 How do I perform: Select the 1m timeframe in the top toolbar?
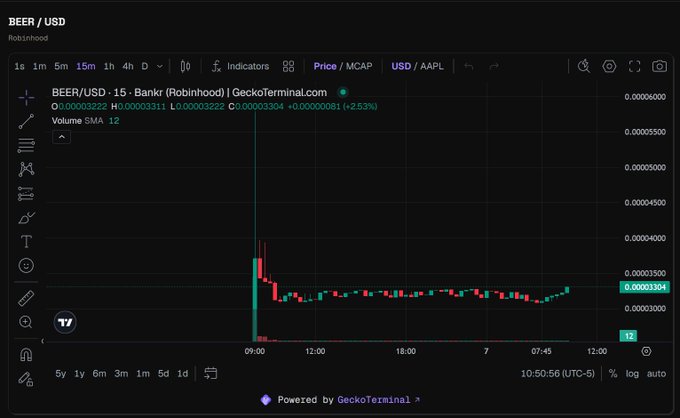click(39, 66)
